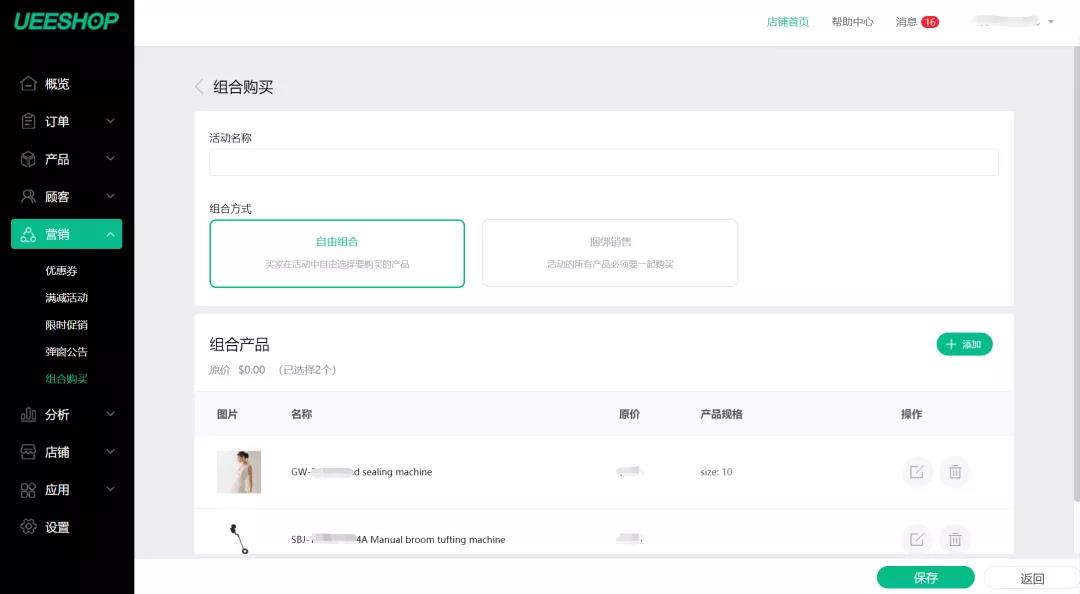
Task: Click the UEESHOP logo
Action: coord(66,21)
